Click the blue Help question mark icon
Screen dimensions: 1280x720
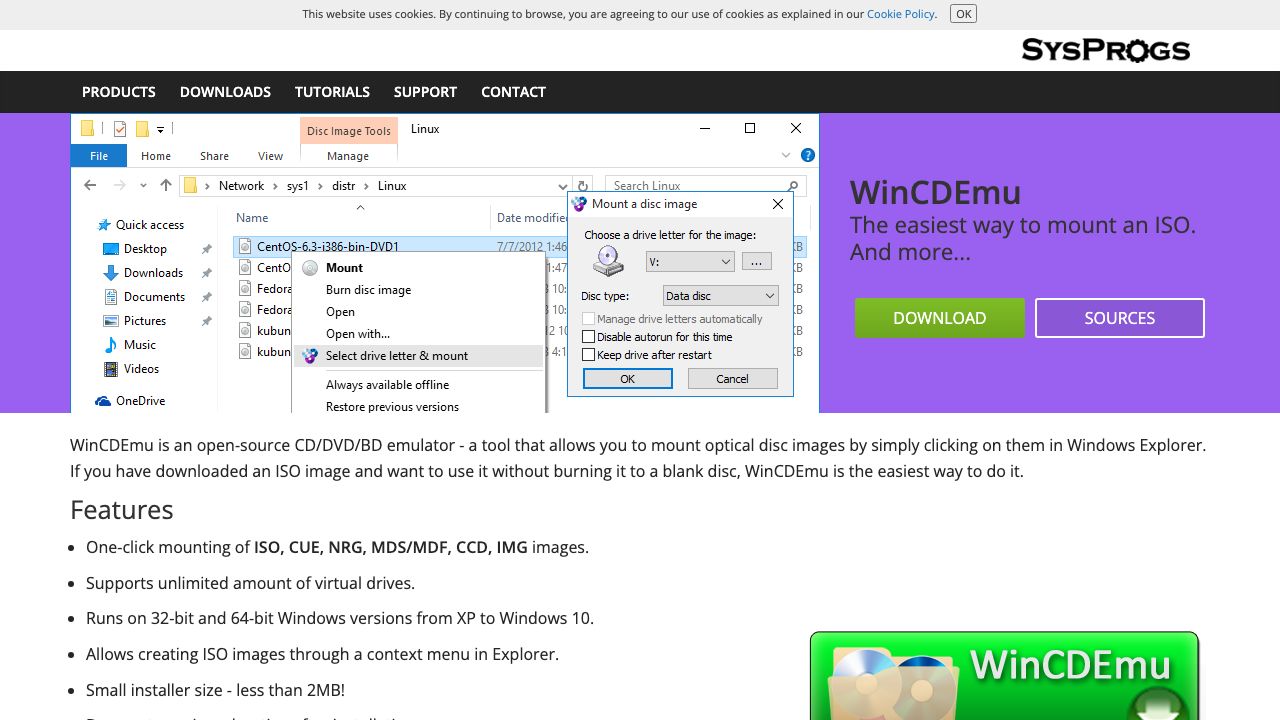click(808, 155)
